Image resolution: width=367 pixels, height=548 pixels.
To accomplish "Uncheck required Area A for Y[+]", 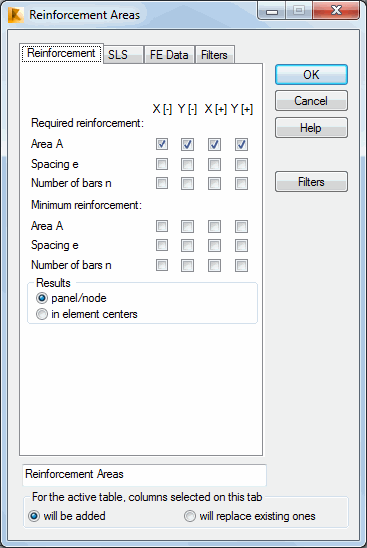I will tap(242, 144).
